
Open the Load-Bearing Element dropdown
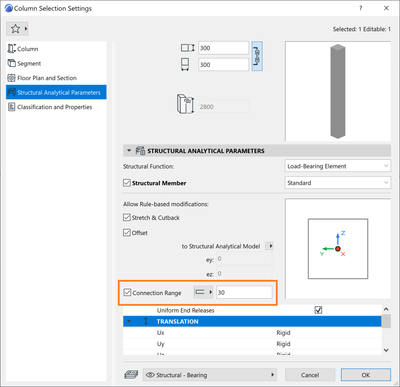[338, 166]
